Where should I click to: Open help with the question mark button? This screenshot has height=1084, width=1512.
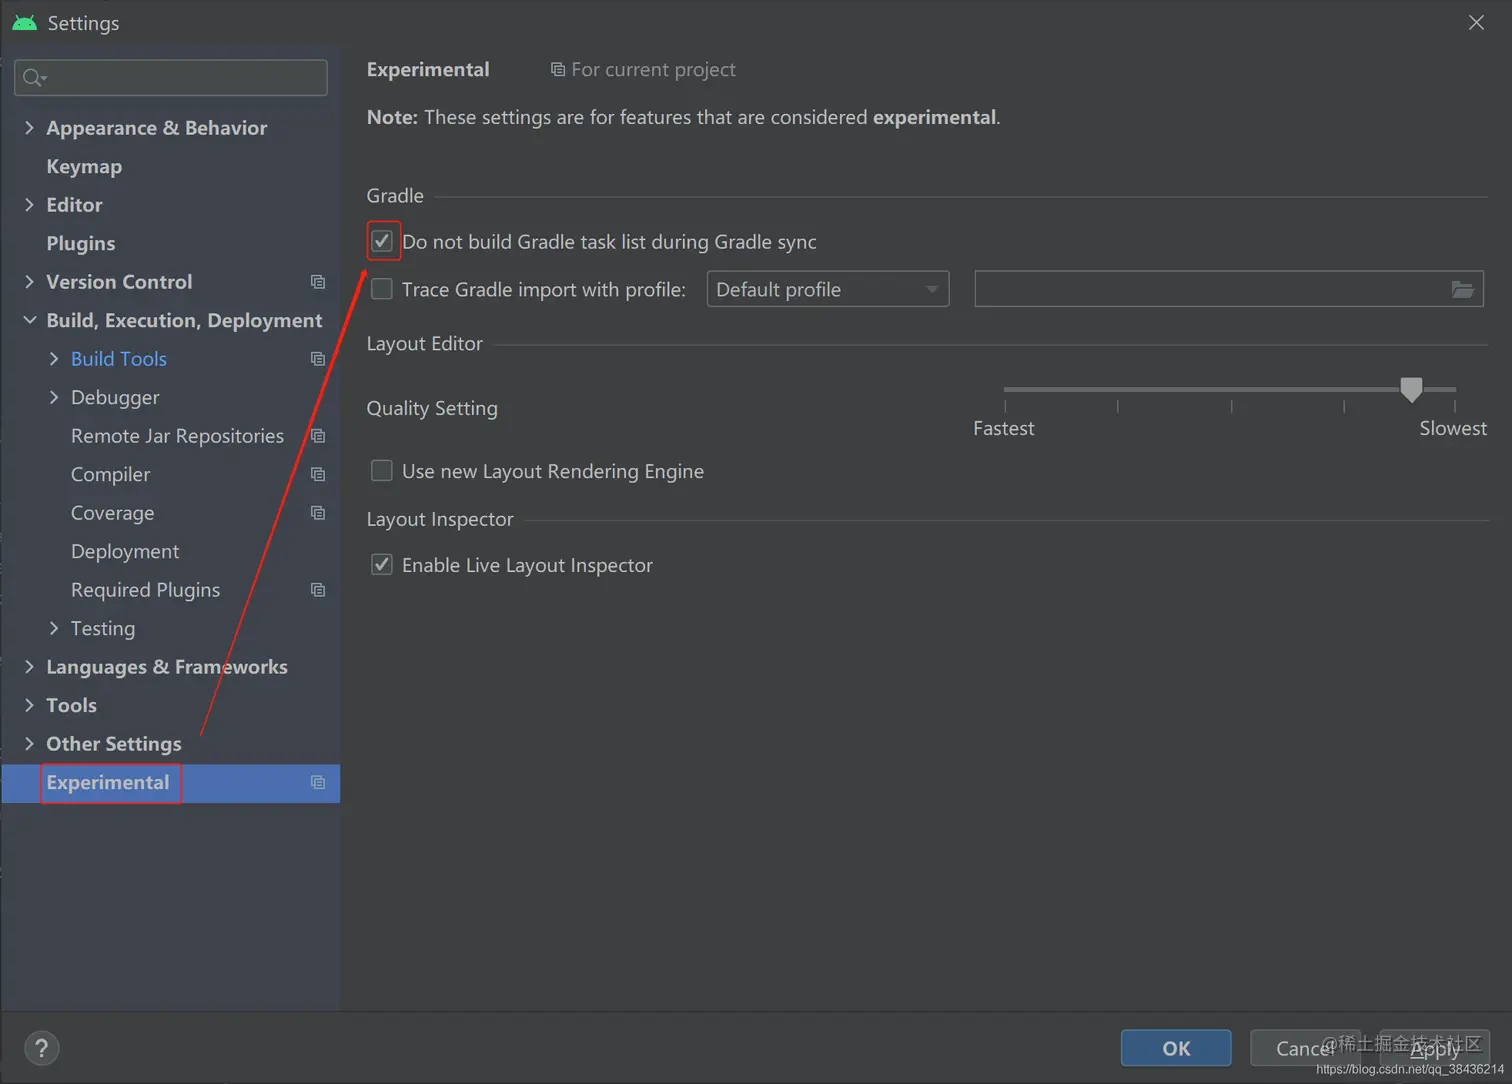click(41, 1048)
